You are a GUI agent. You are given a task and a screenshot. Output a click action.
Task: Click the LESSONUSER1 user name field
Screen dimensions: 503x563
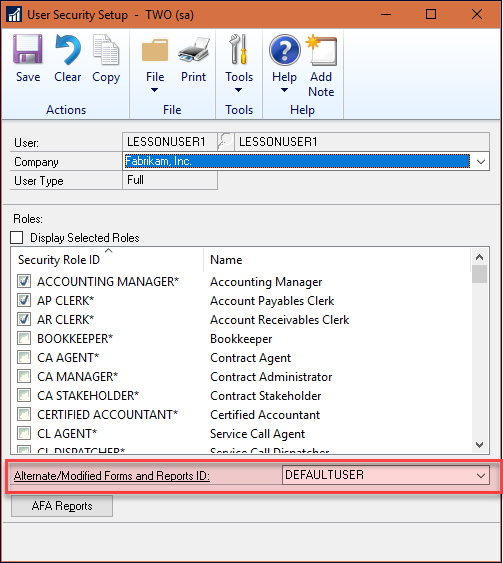[x=362, y=141]
